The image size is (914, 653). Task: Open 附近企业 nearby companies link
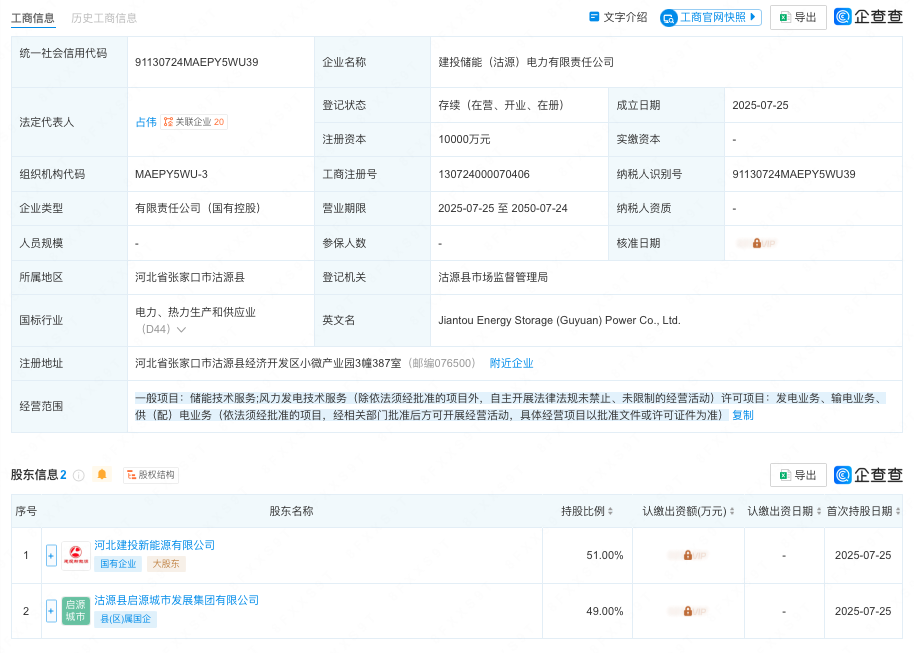(511, 363)
